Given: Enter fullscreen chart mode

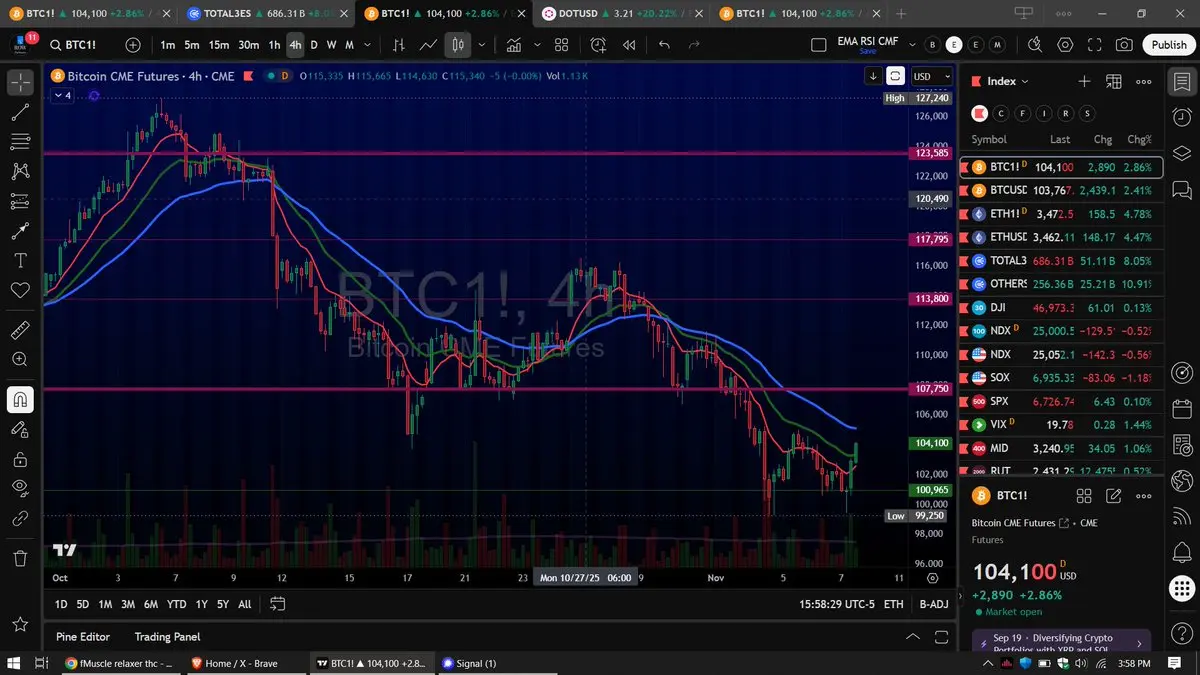Looking at the screenshot, I should 1095,45.
